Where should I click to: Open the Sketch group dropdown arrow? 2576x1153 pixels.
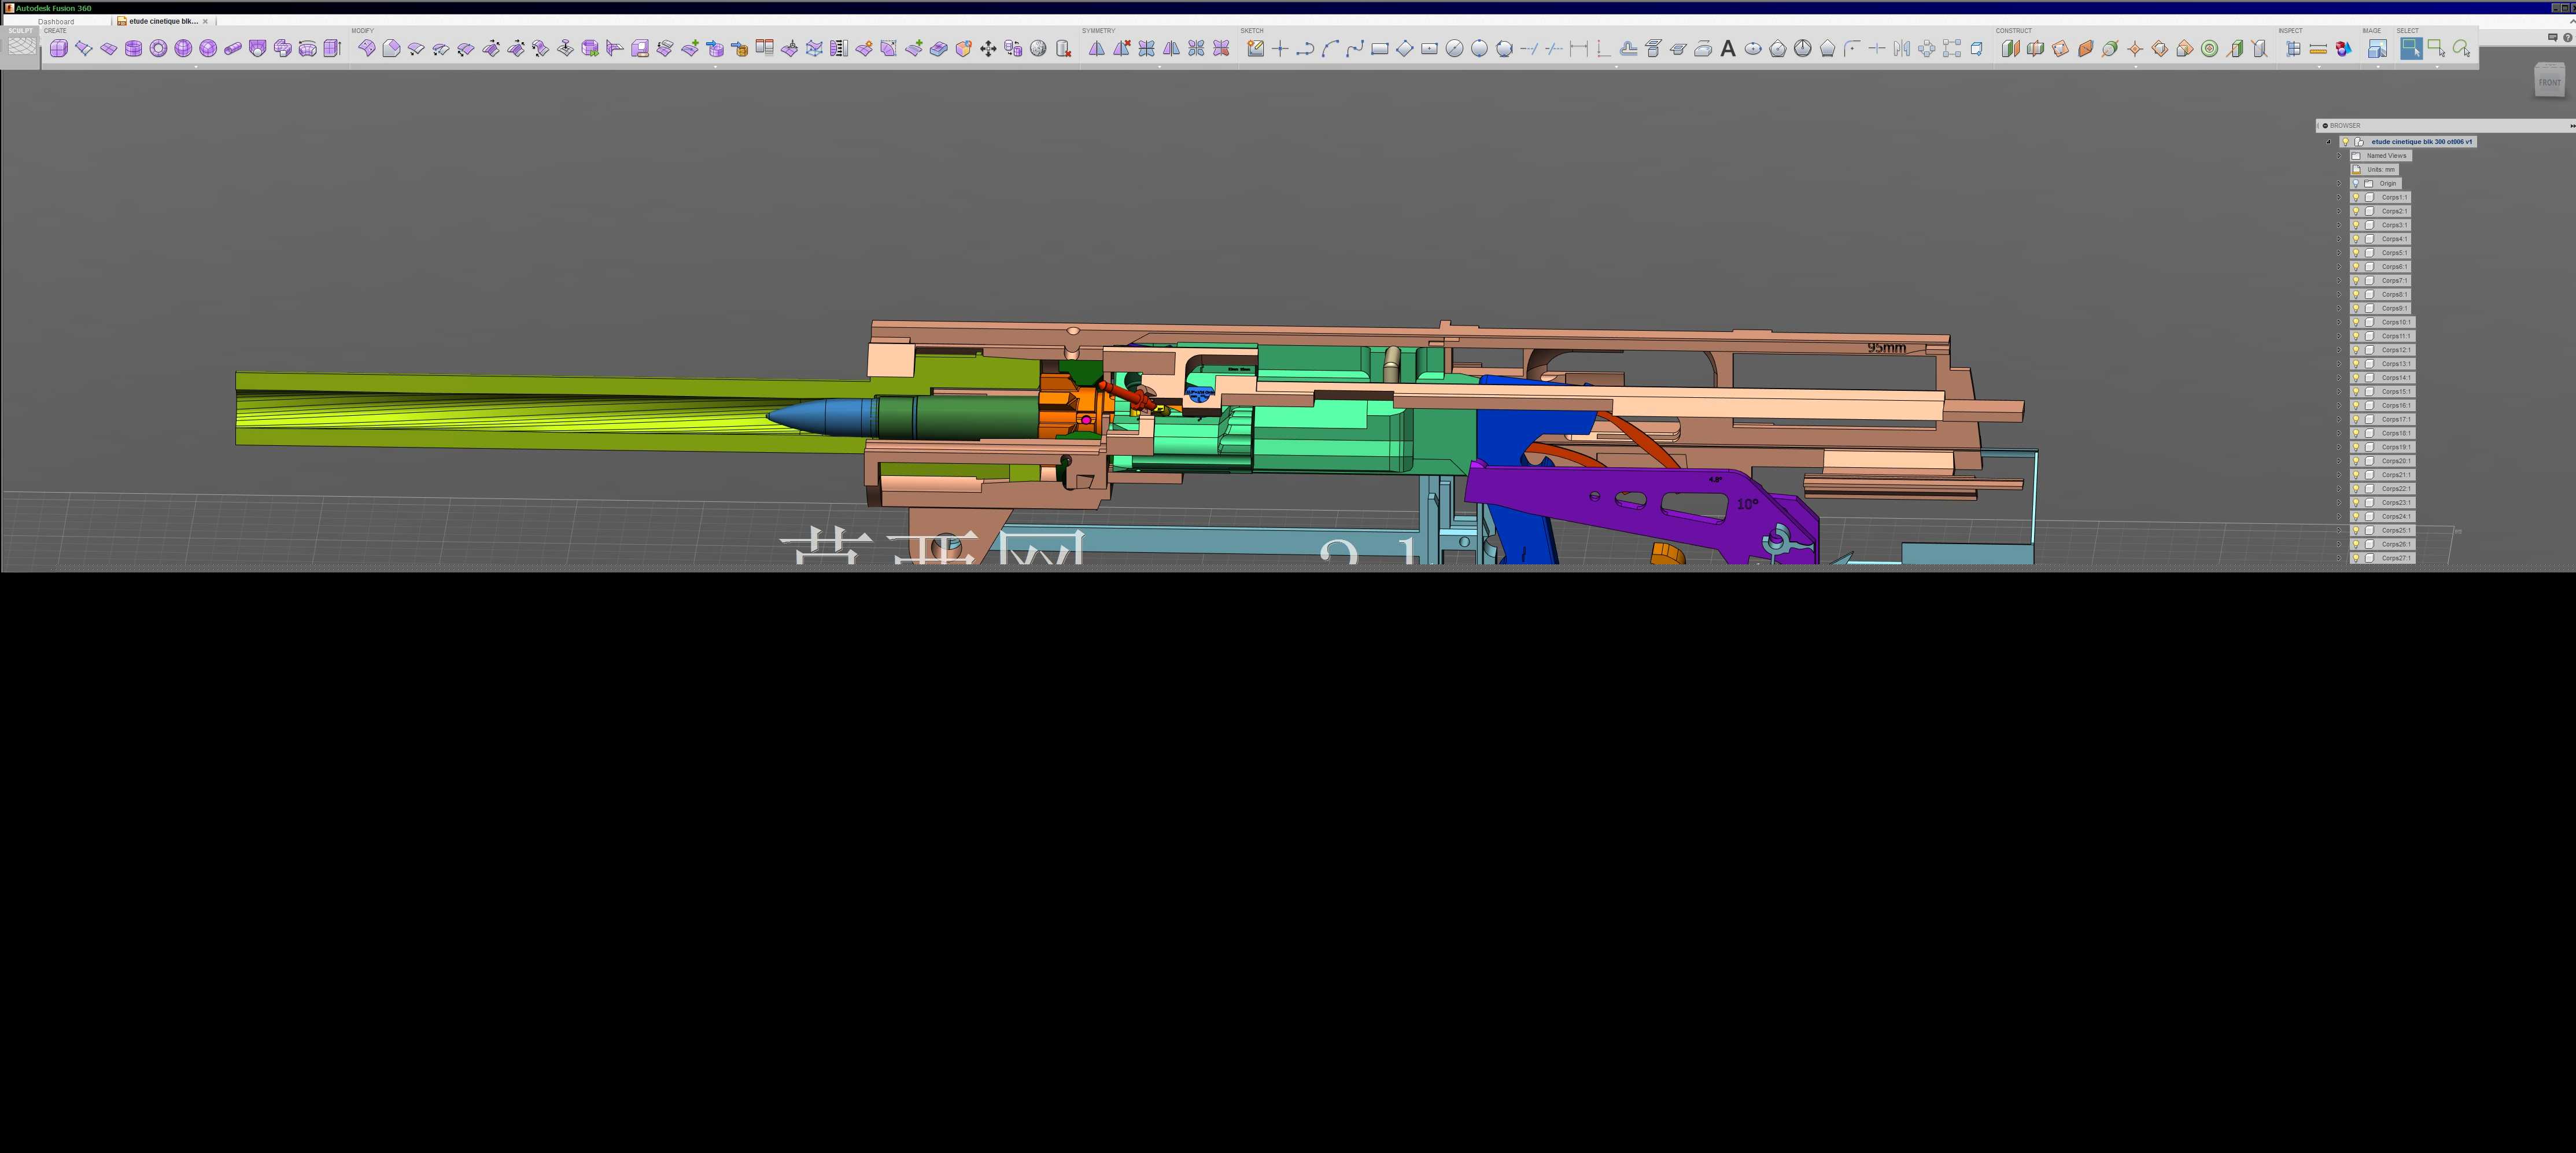[1616, 67]
